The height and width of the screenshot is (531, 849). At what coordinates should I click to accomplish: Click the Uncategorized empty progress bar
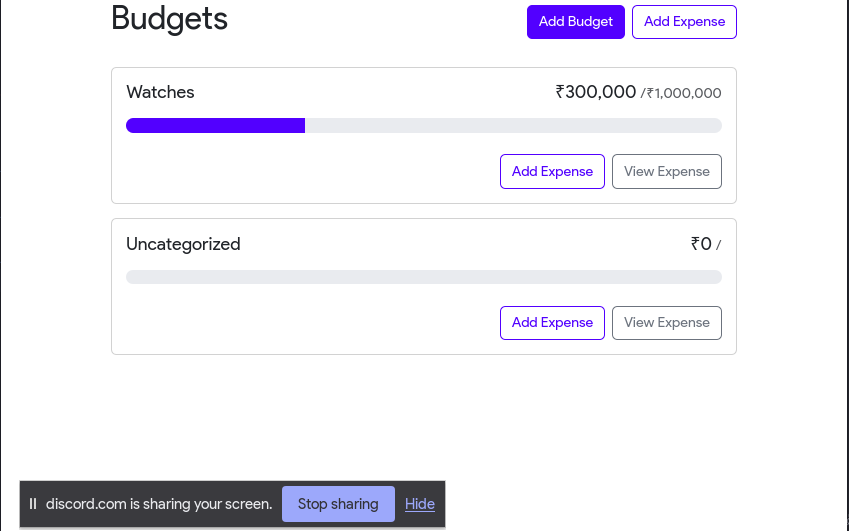423,277
